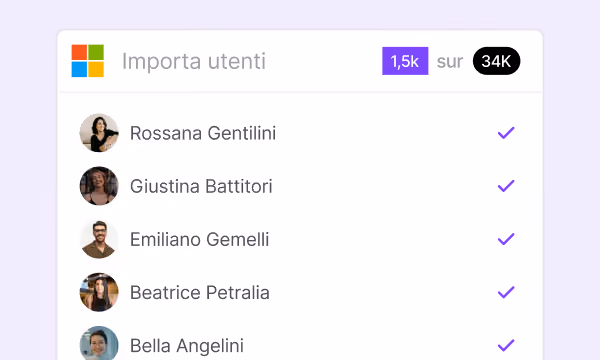
Task: Select the Bella Angelini name
Action: pos(187,346)
